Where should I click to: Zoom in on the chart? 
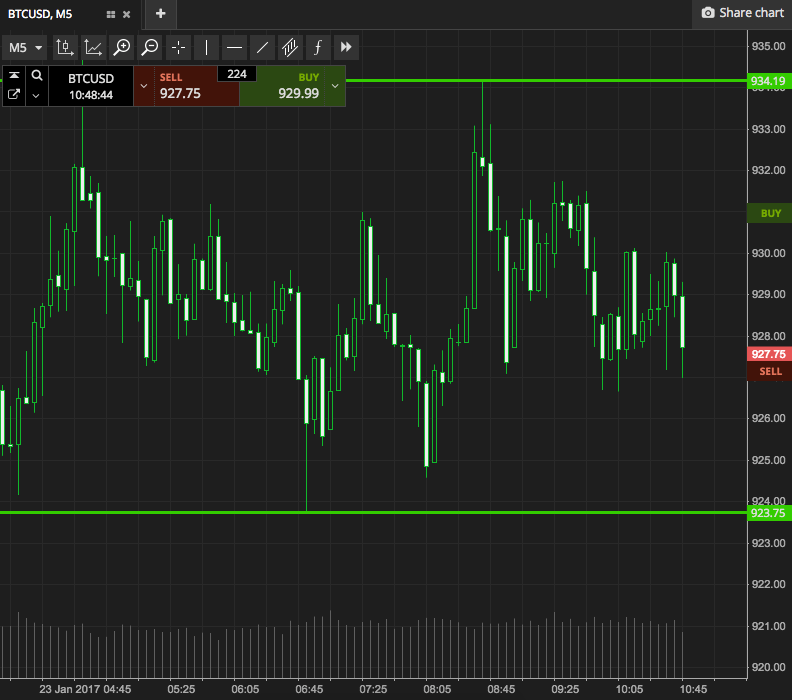pos(121,47)
